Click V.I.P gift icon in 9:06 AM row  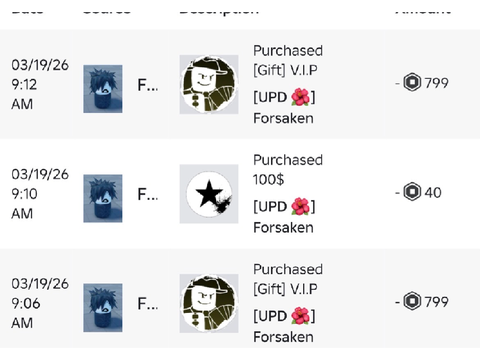(209, 303)
